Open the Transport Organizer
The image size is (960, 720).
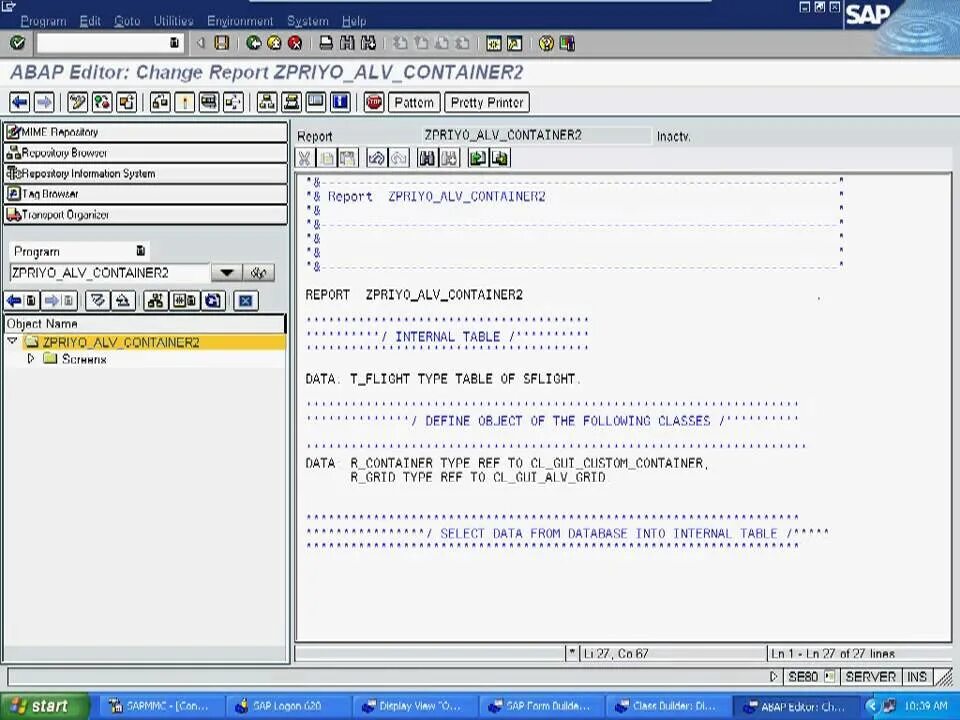coord(146,215)
